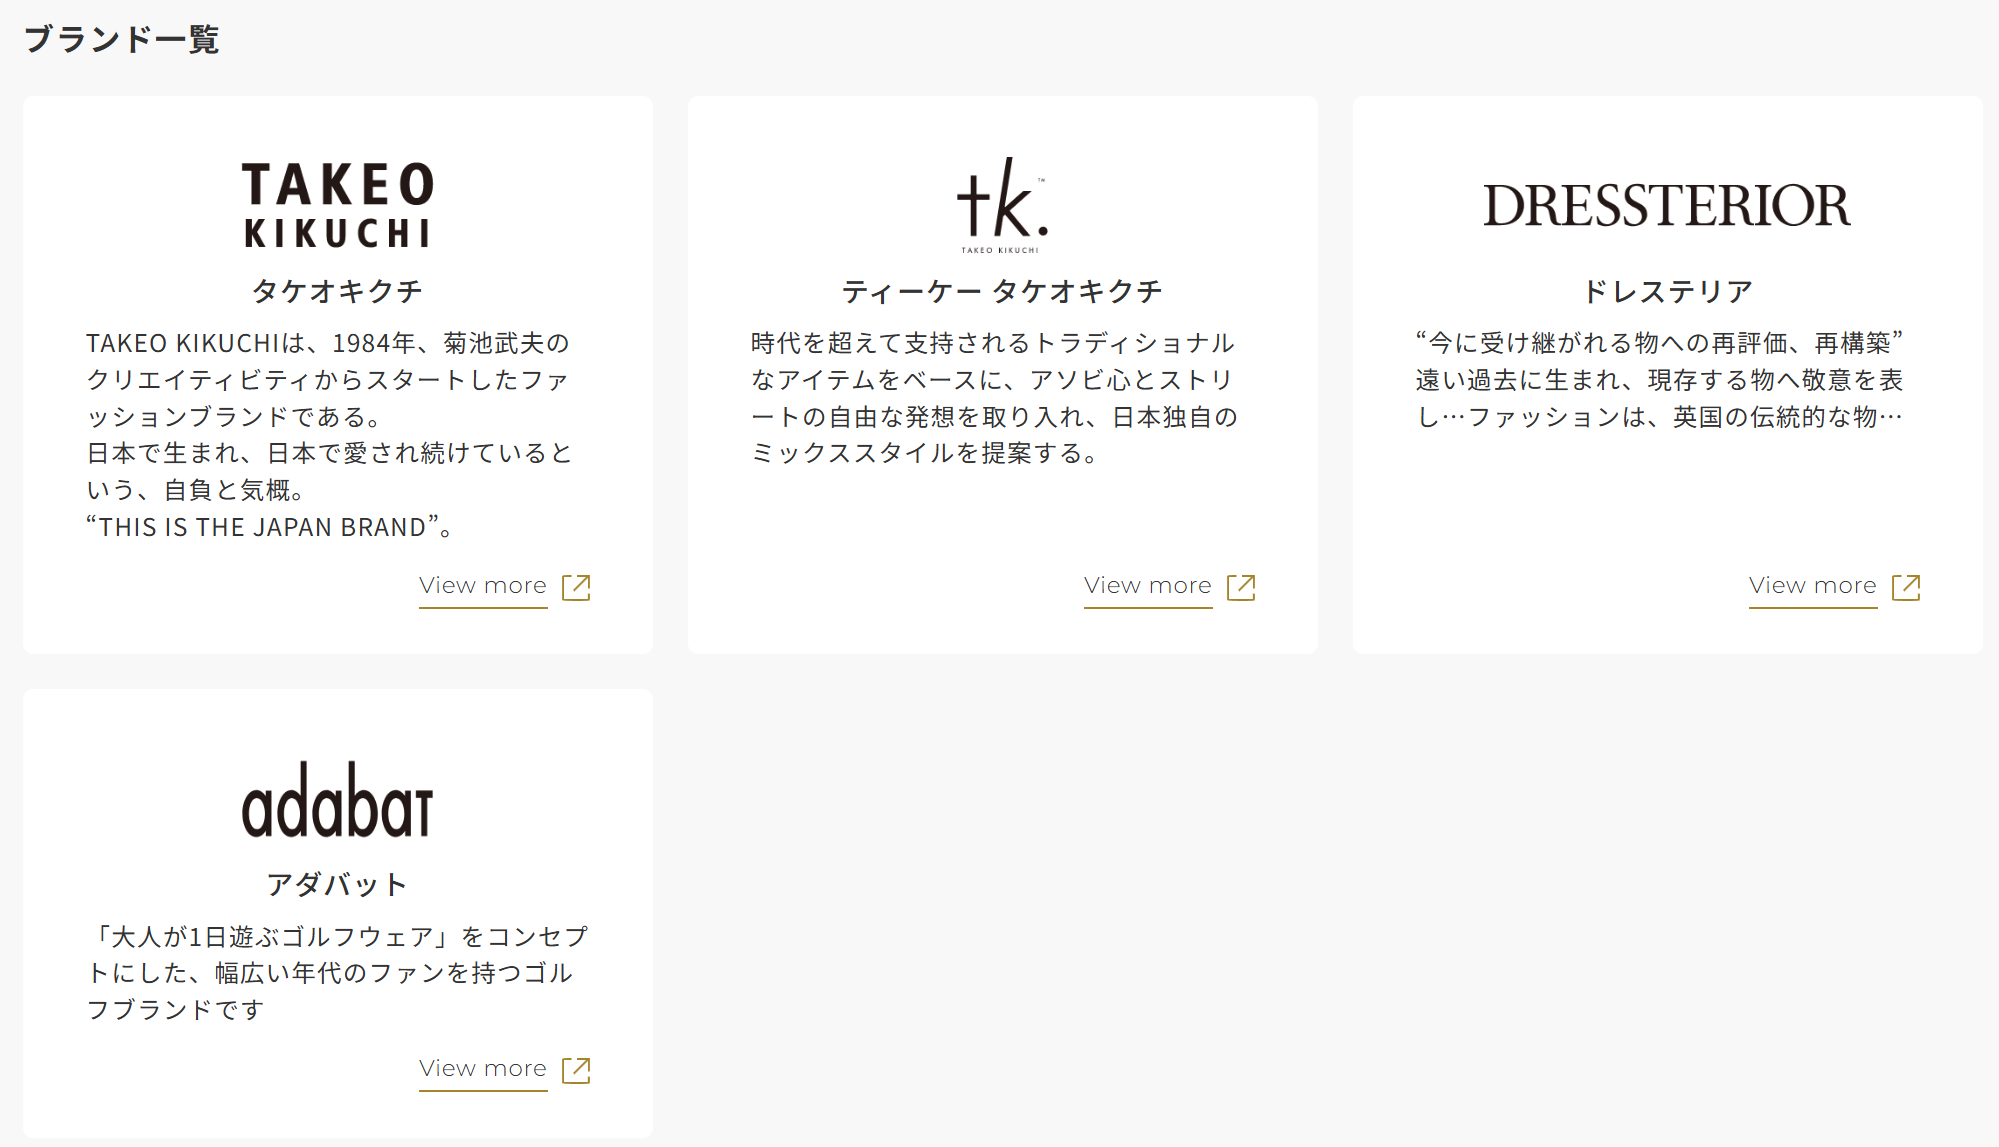Click the ブランド一覧 heading
The height and width of the screenshot is (1147, 1999).
pos(122,40)
